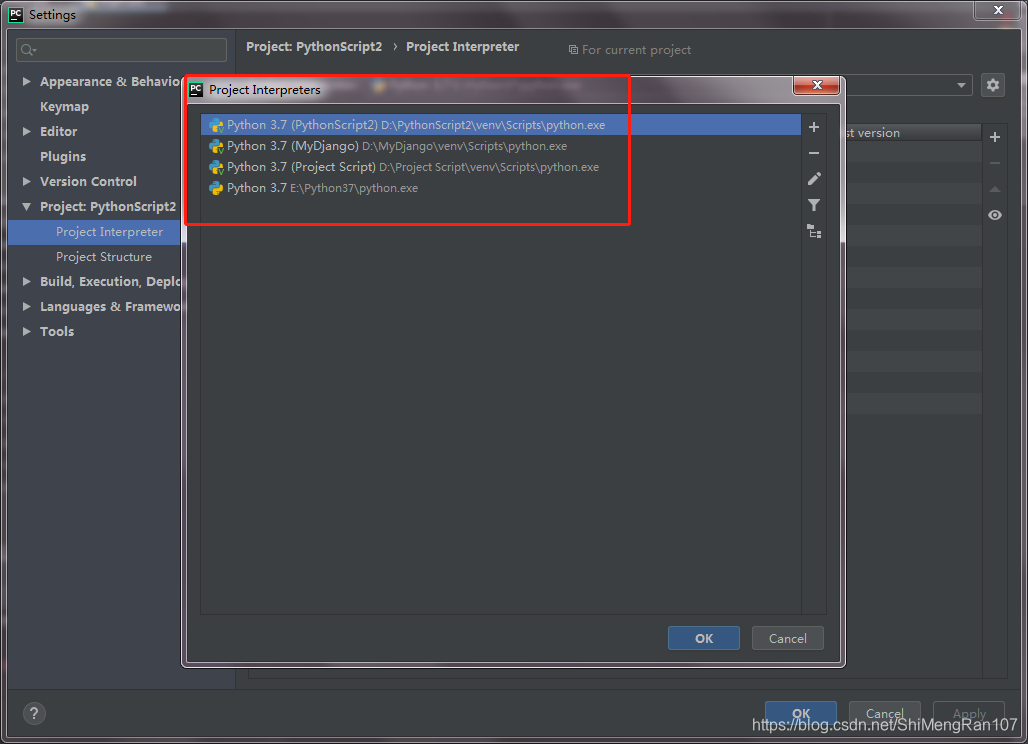
Task: Show interpreter paths tree icon
Action: point(814,231)
